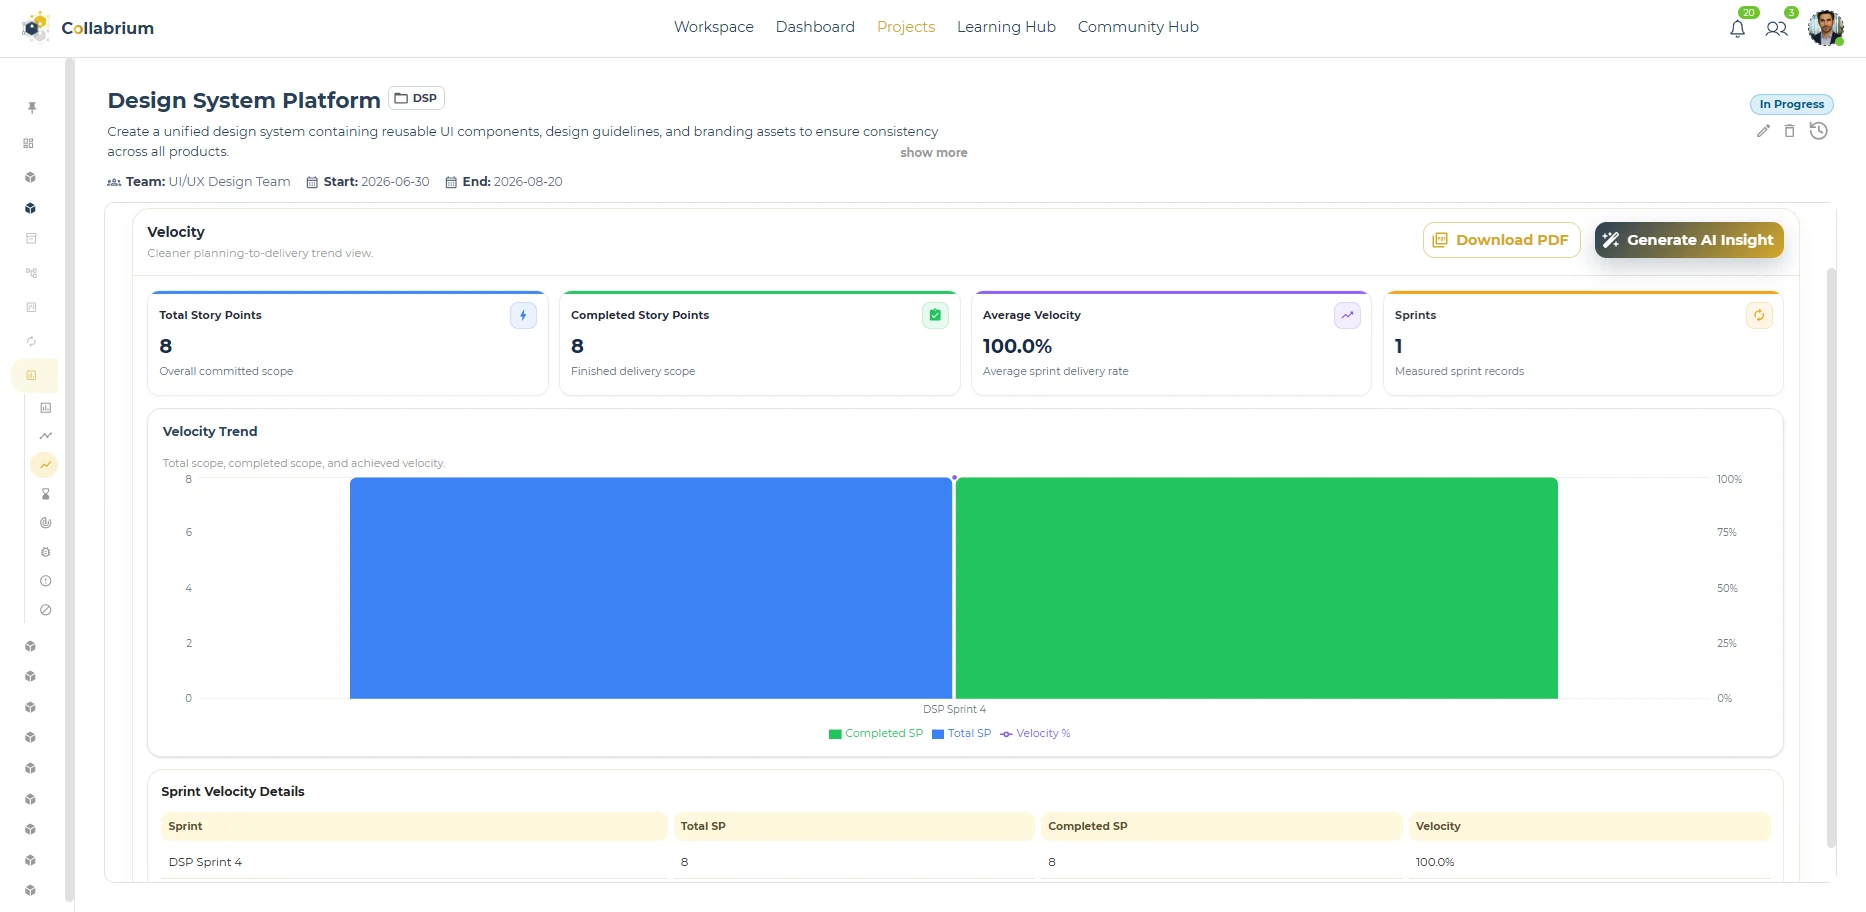Open the radar target report sub-item

[x=46, y=523]
